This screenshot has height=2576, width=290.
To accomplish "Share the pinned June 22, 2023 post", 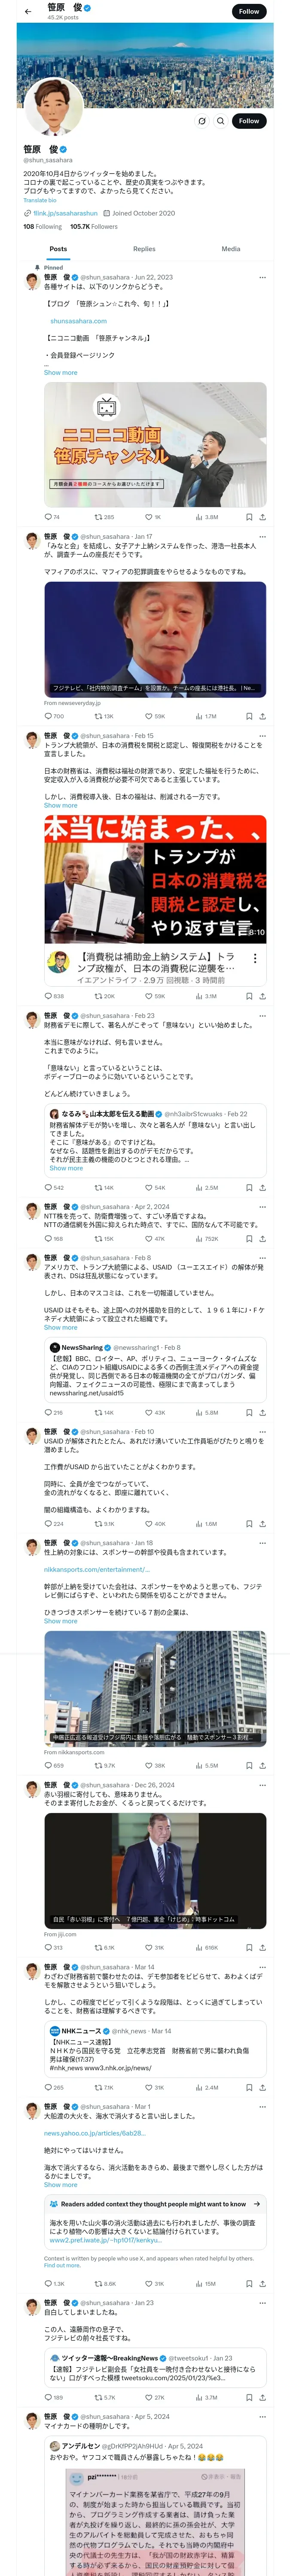I will point(262,517).
